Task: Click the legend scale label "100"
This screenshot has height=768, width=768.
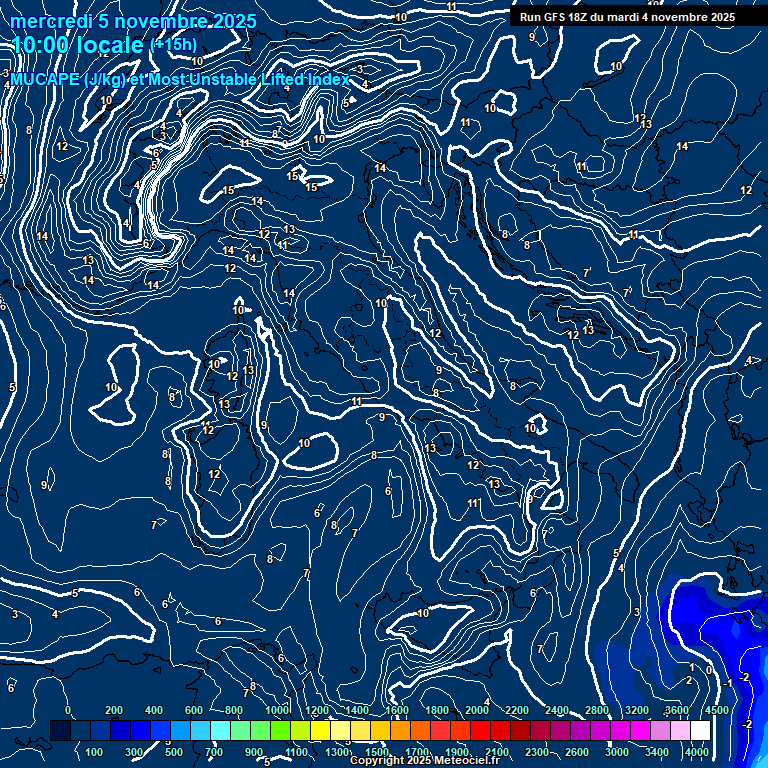Action: [x=94, y=752]
